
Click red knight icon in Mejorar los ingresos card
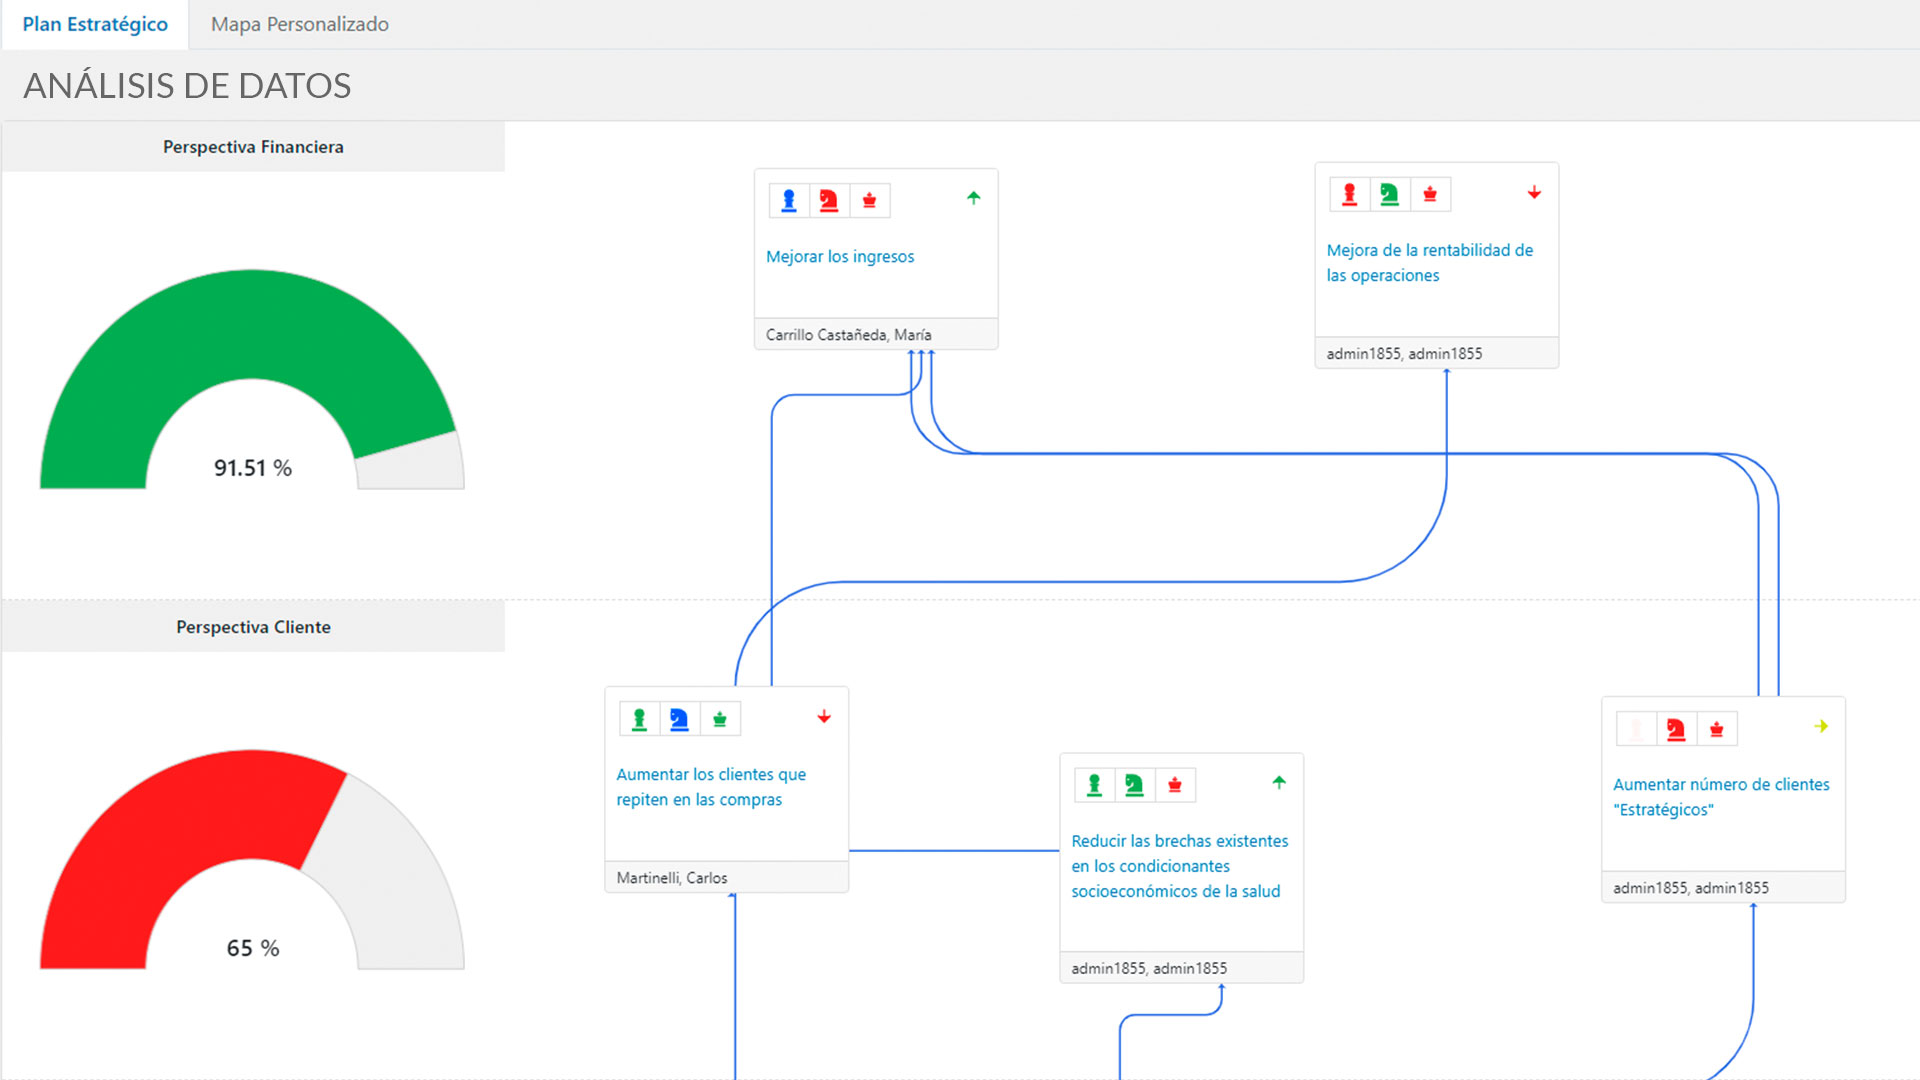829,201
